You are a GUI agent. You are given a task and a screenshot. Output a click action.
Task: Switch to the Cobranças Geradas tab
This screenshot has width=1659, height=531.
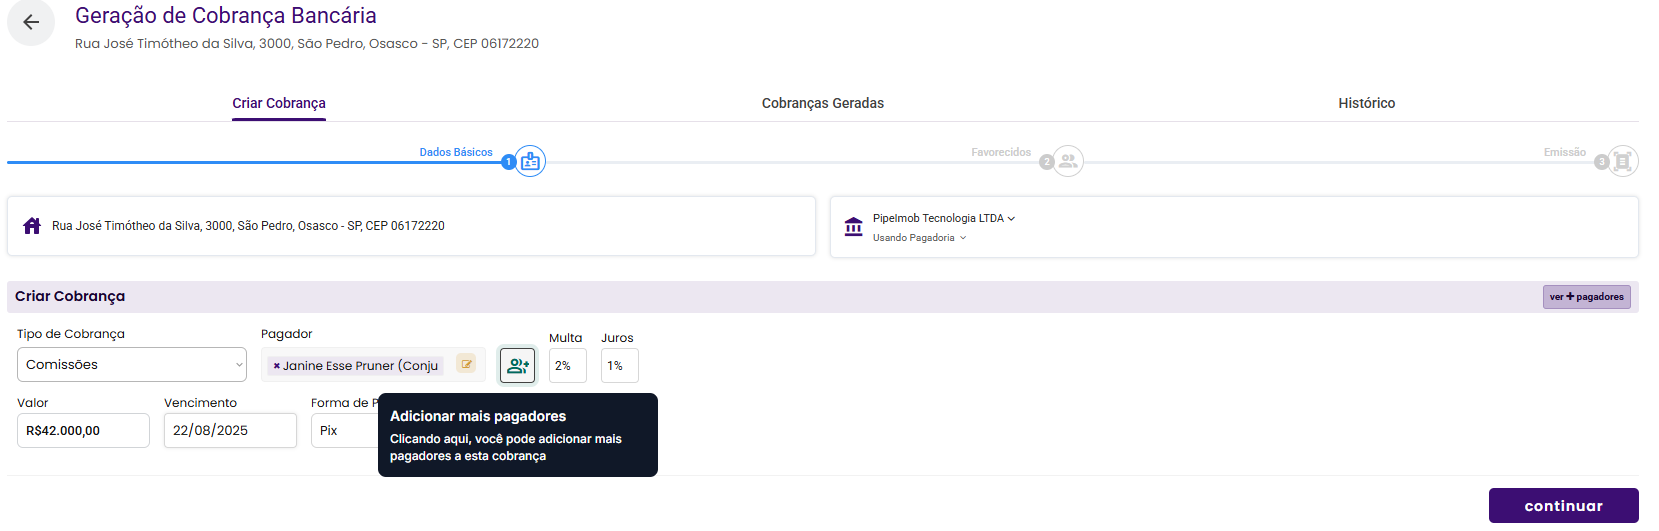[x=823, y=103]
